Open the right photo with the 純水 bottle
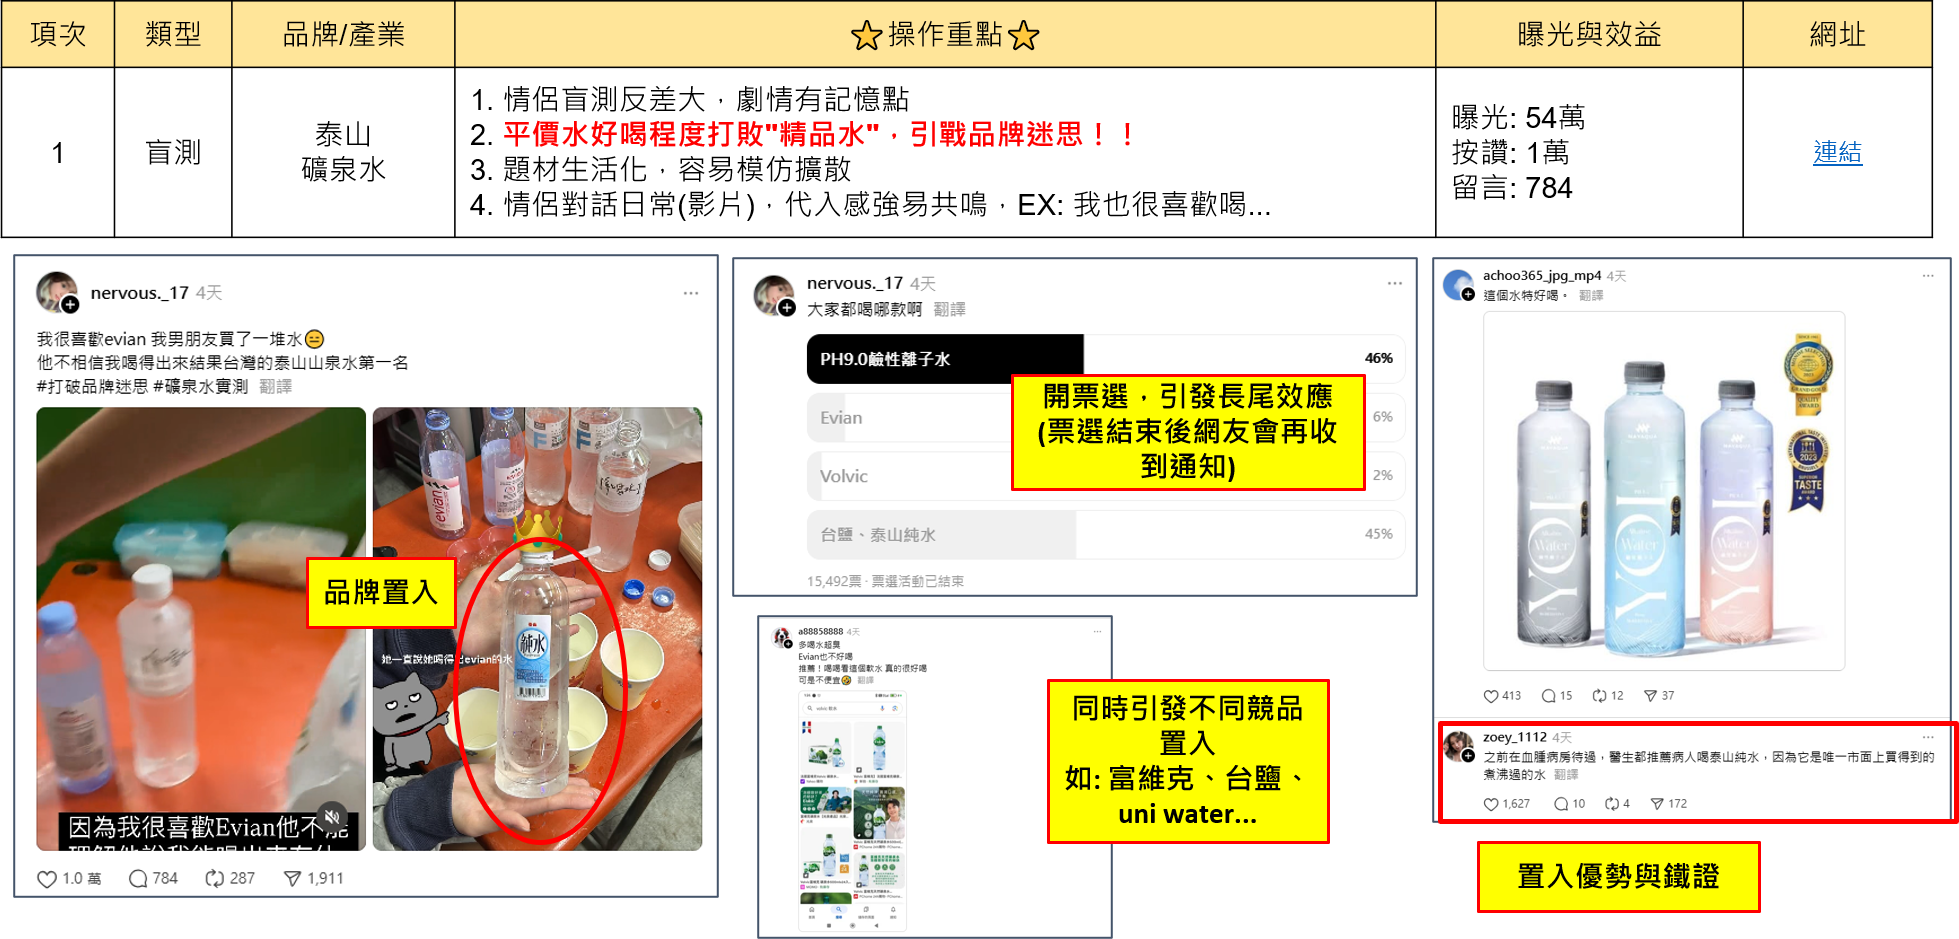The width and height of the screenshot is (1959, 939). tap(537, 629)
